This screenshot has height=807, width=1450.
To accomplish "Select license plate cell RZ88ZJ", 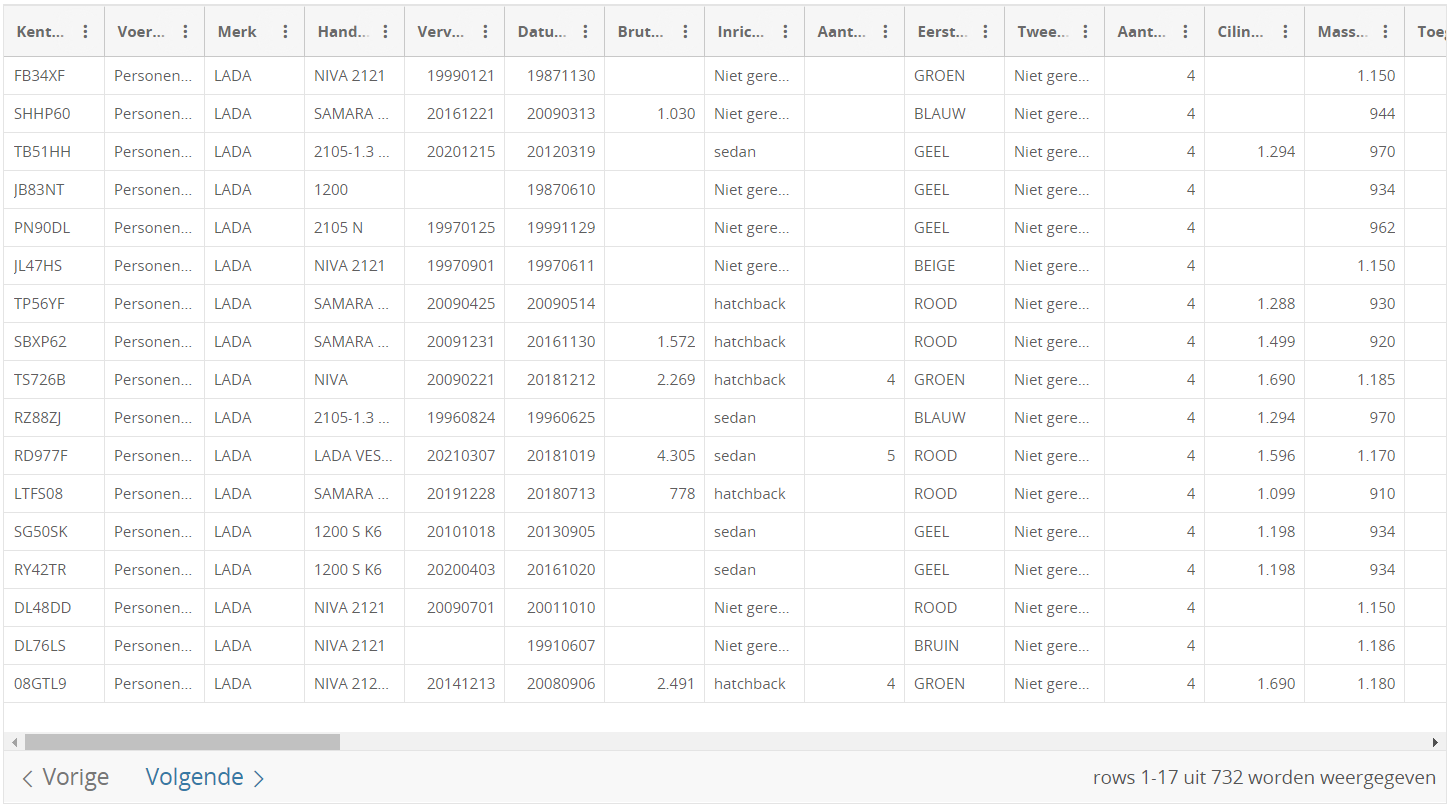I will click(x=54, y=418).
